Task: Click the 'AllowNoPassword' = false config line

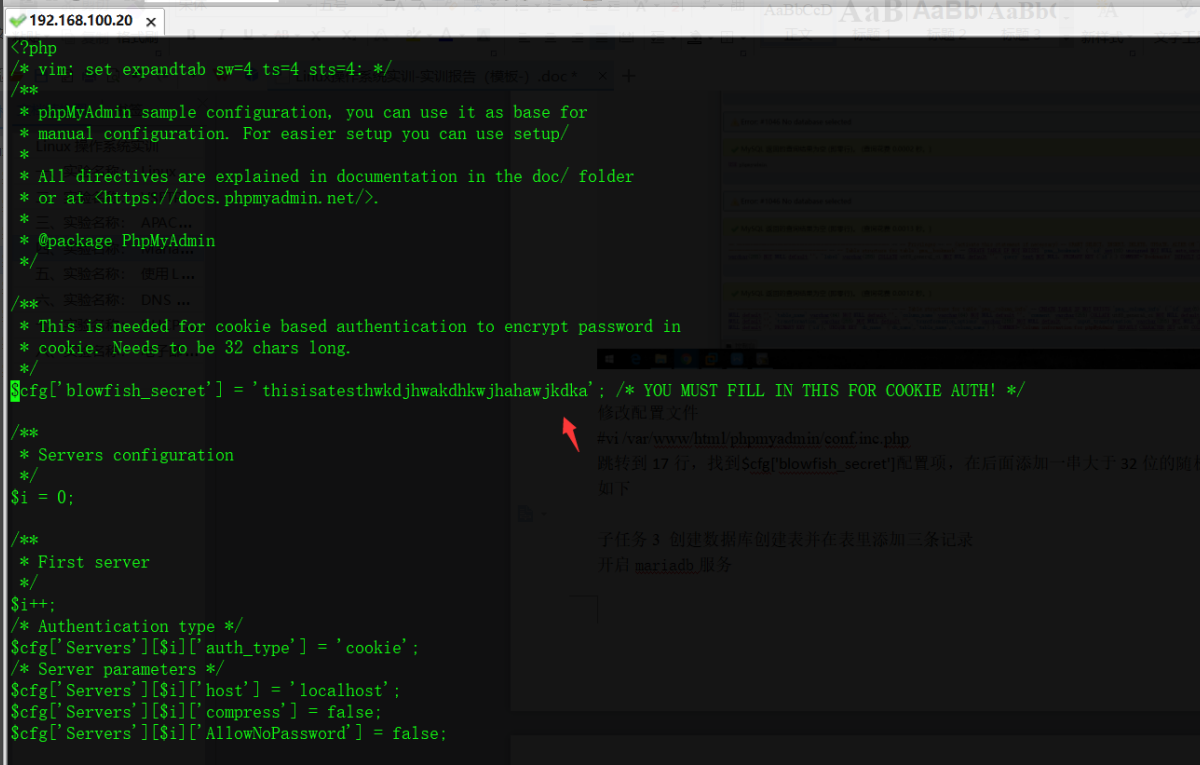Action: [228, 734]
